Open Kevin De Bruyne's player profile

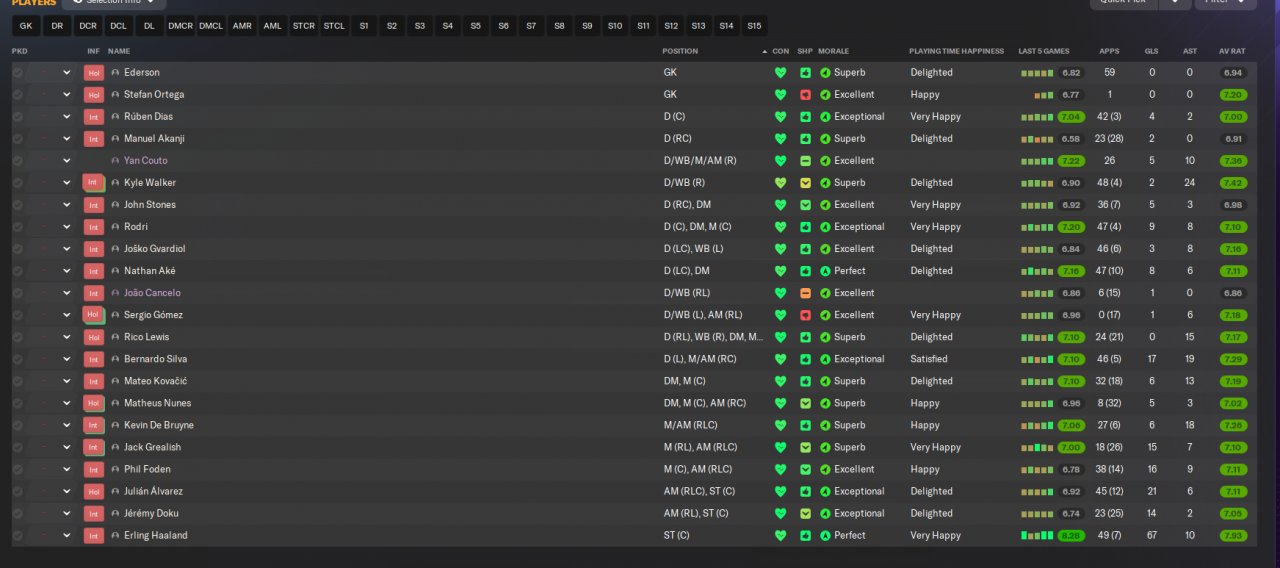159,425
